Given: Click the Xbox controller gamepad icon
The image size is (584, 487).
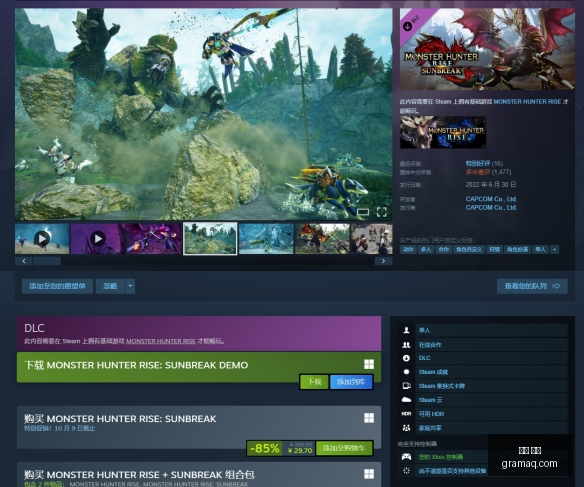Looking at the screenshot, I should pyautogui.click(x=406, y=457).
